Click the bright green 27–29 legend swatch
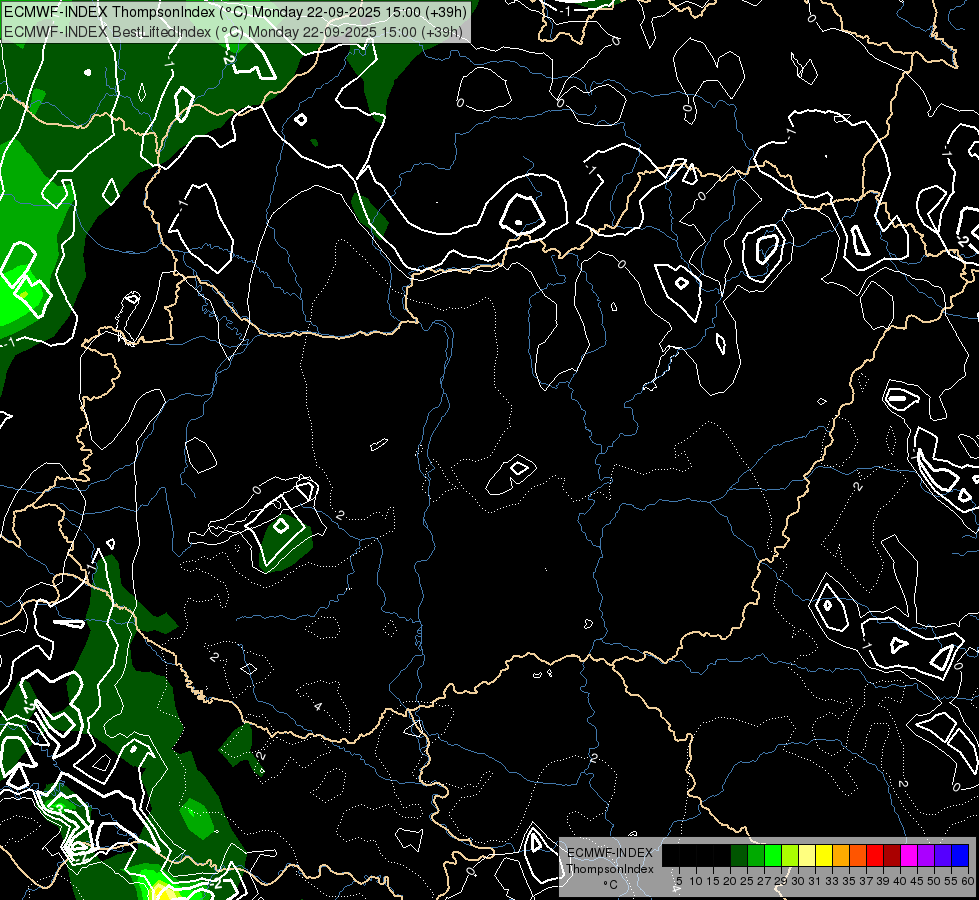 click(773, 856)
